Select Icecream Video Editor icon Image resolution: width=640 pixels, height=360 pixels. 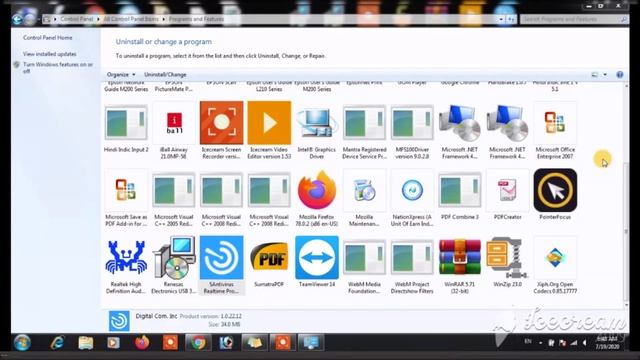[269, 123]
